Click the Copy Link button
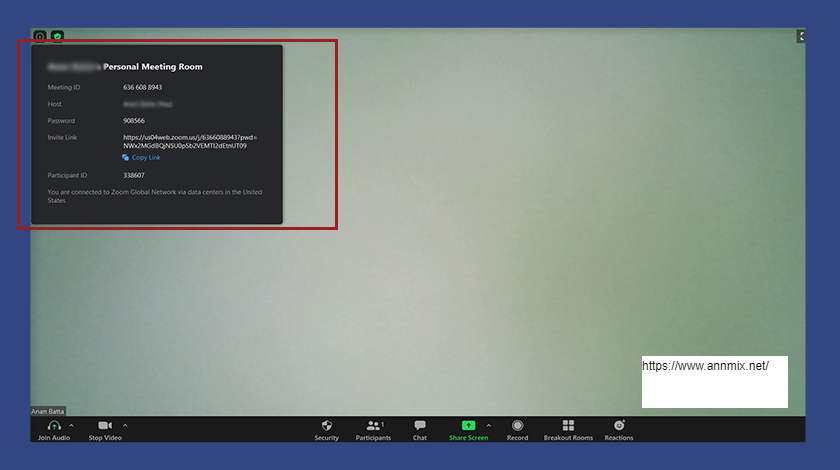This screenshot has width=840, height=470. [x=141, y=158]
